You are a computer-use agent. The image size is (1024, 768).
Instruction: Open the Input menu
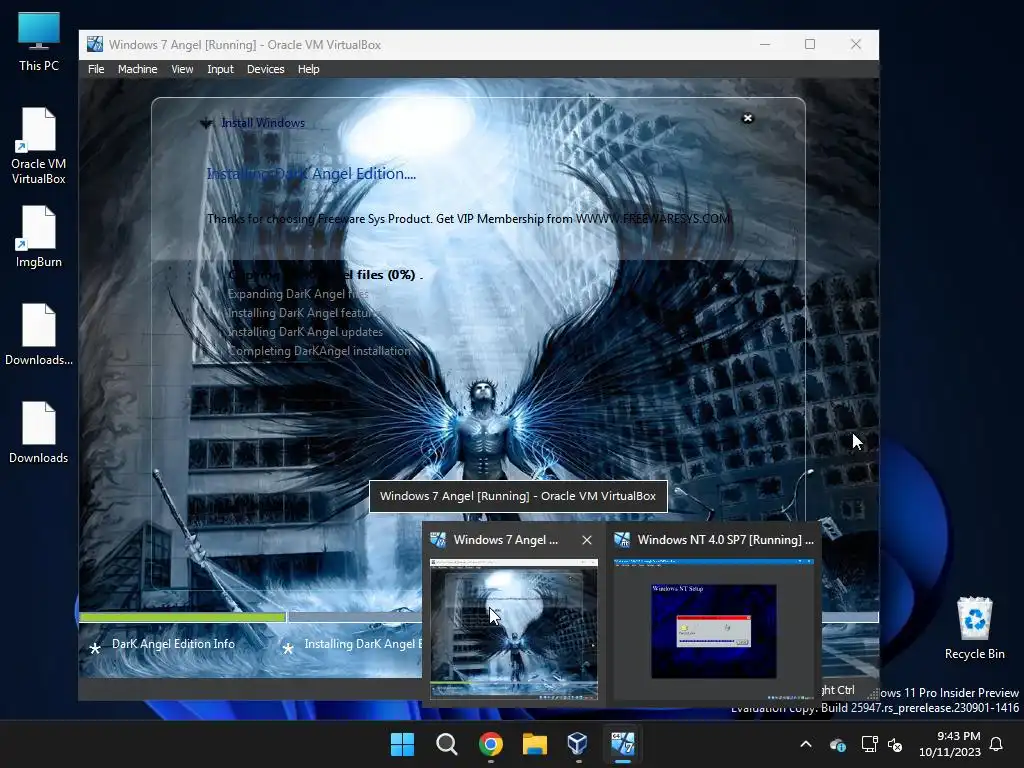coord(220,69)
